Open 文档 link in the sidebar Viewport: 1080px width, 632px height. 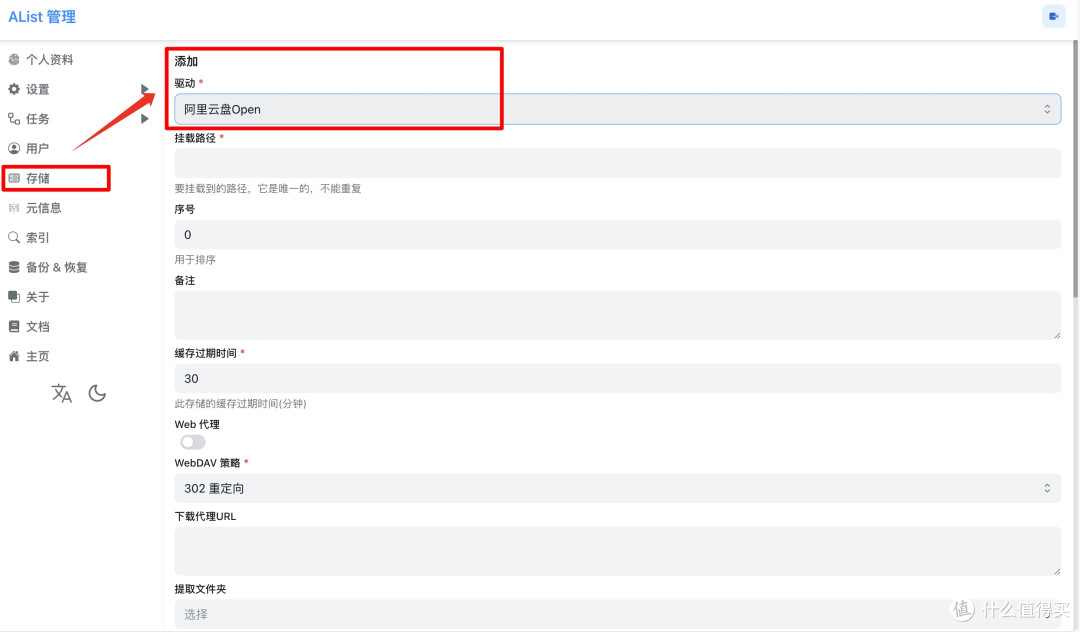pos(38,326)
